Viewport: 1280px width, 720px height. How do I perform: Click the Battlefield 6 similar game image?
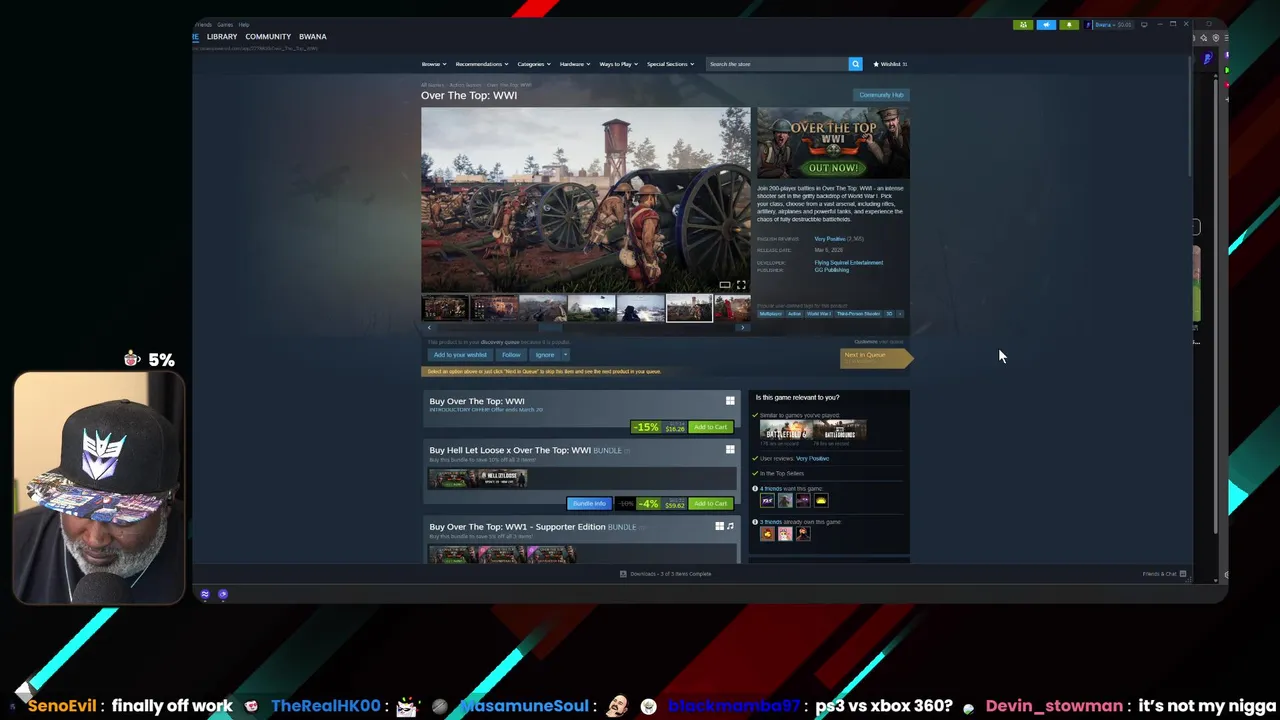coord(785,432)
